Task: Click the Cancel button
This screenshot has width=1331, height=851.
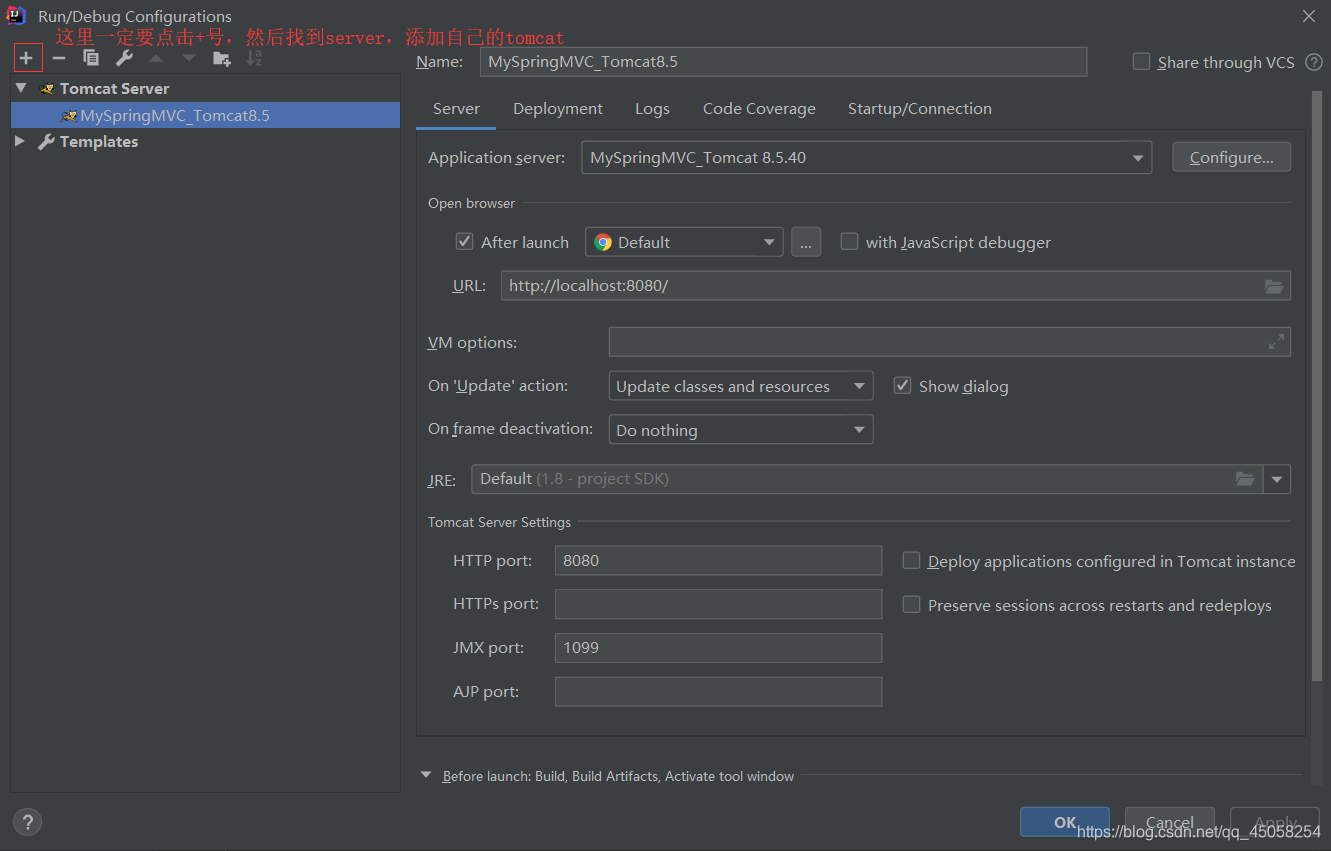Action: [1170, 822]
